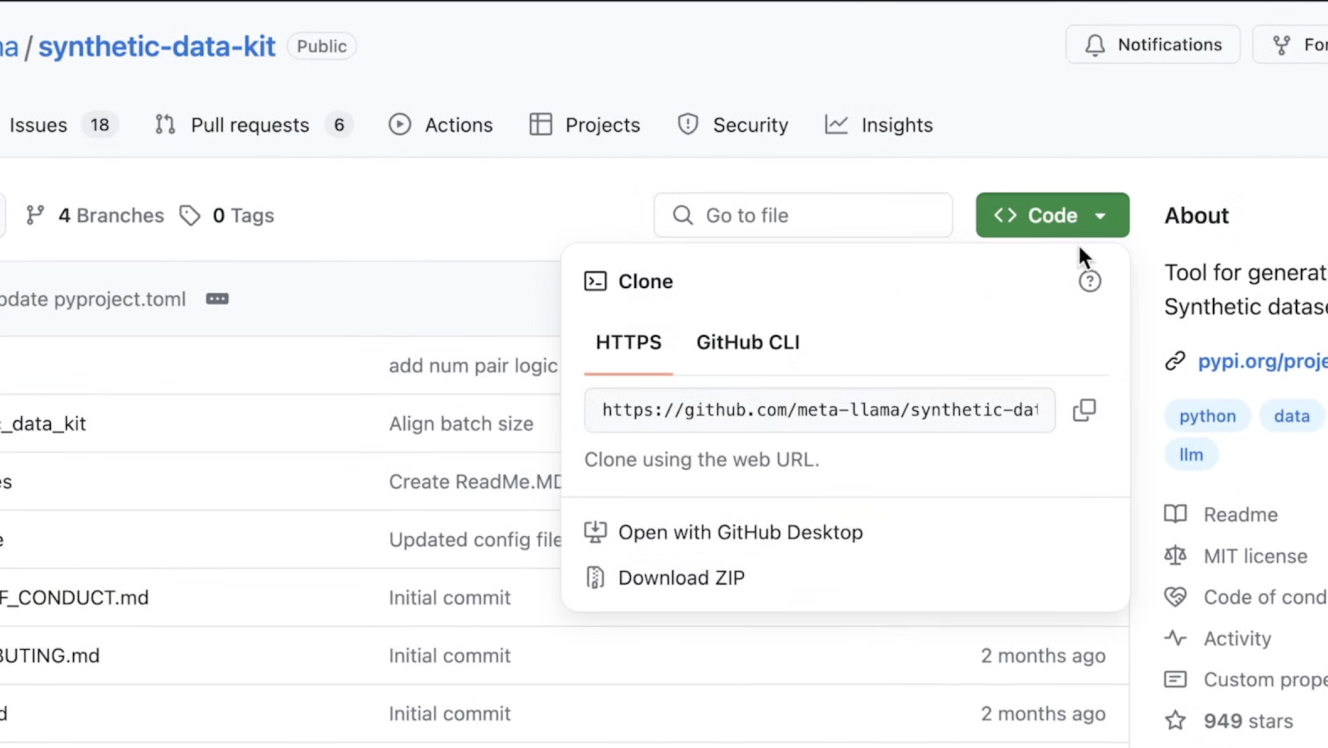Click the bell icon in Notifications button
The width and height of the screenshot is (1328, 748).
coord(1095,45)
